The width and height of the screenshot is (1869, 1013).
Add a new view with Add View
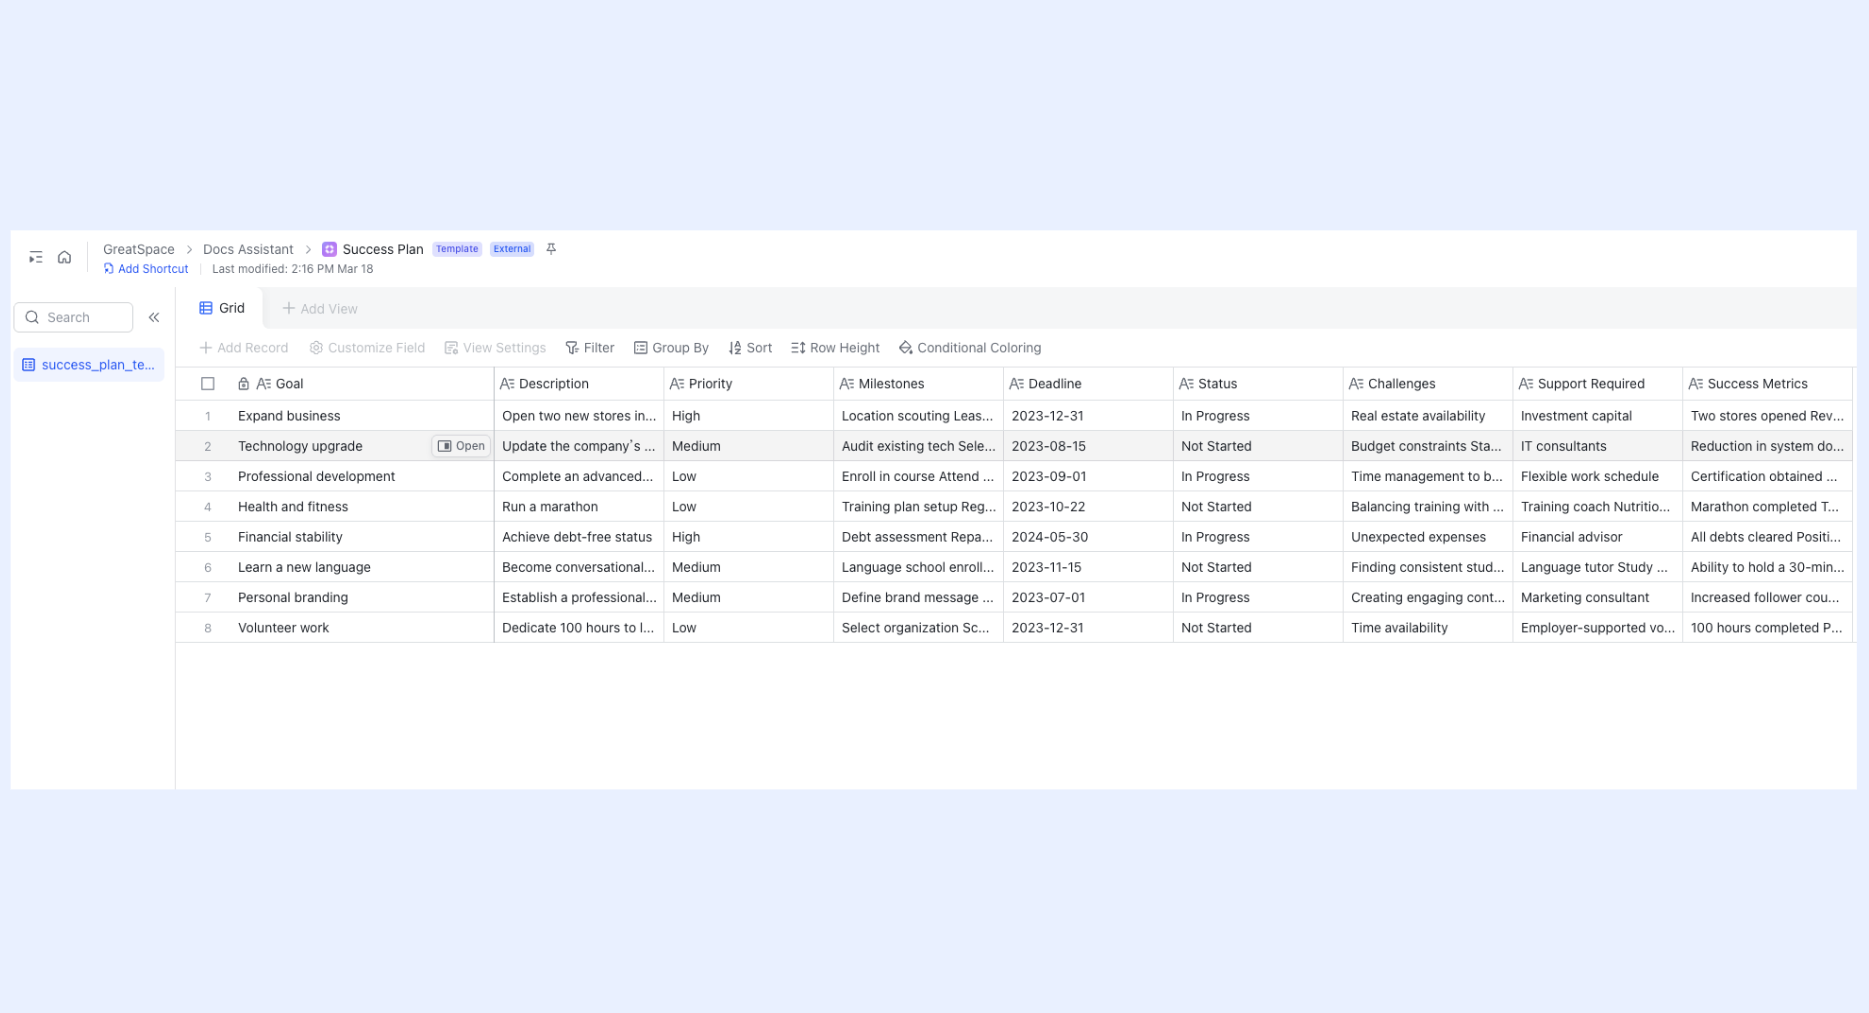pos(320,309)
